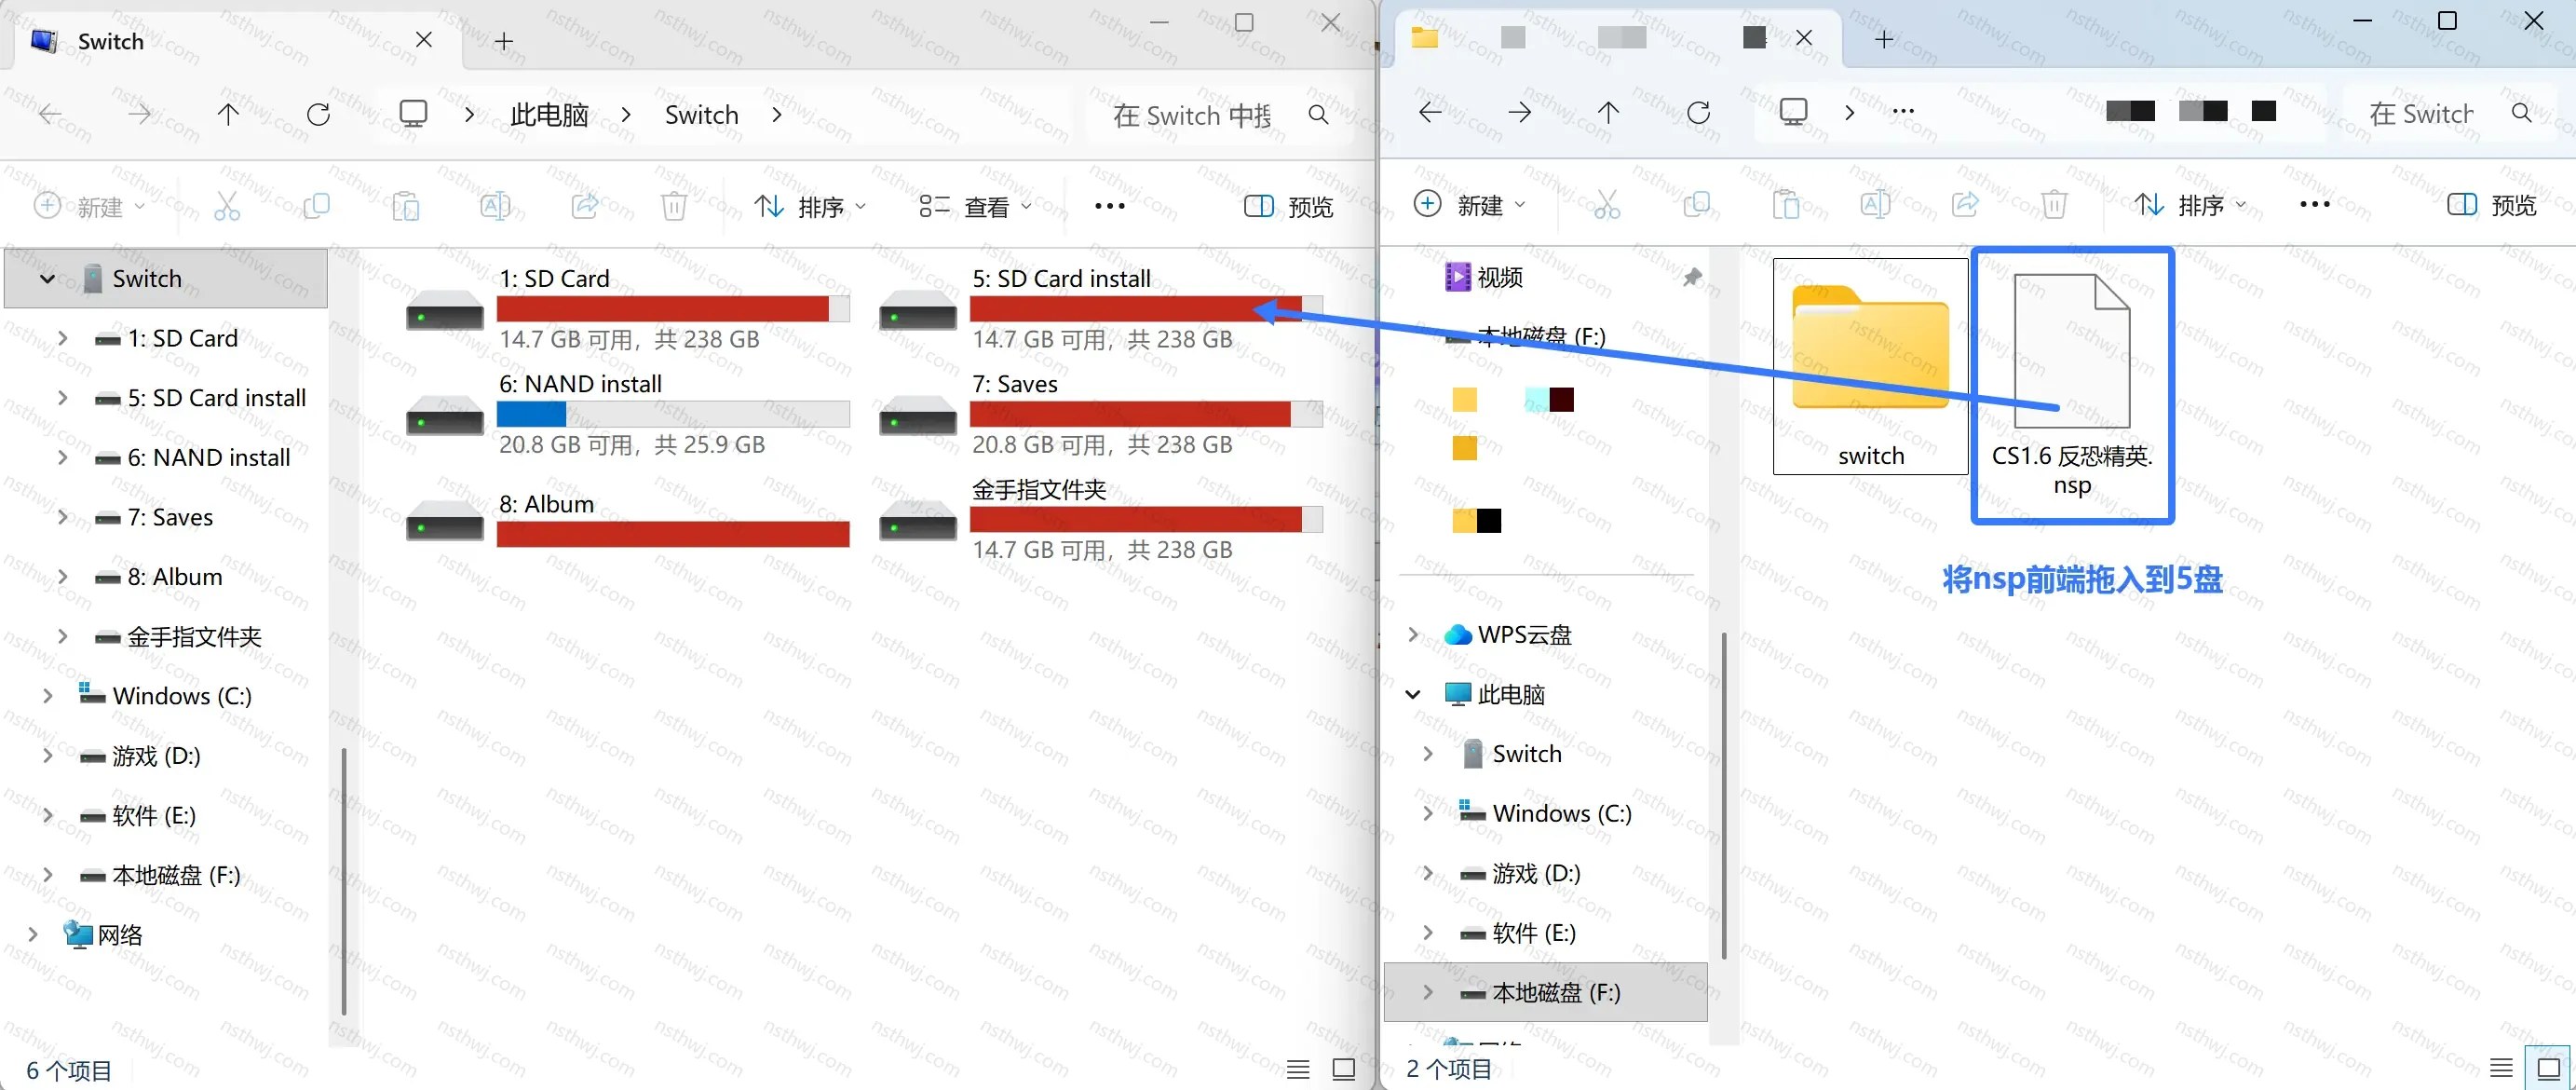This screenshot has width=2576, height=1090.
Task: Select 金手指文件夹 in left tree
Action: [194, 636]
